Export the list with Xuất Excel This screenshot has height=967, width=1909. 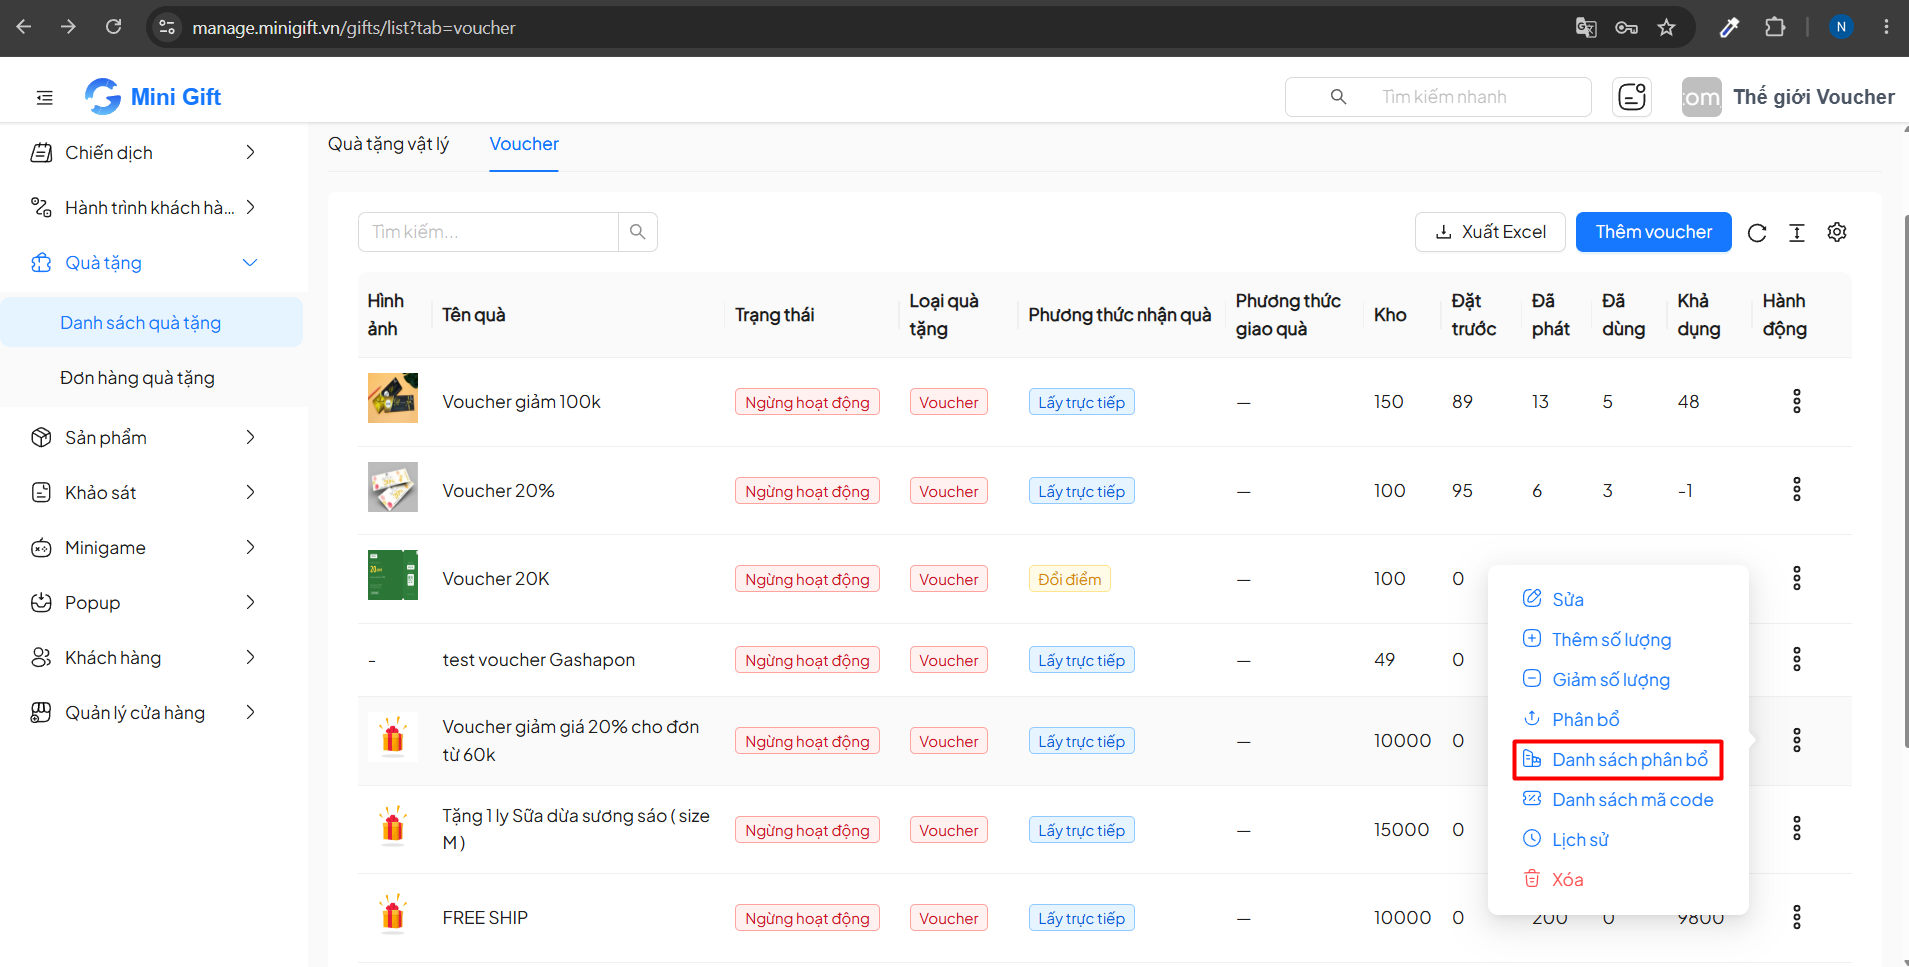1490,232
